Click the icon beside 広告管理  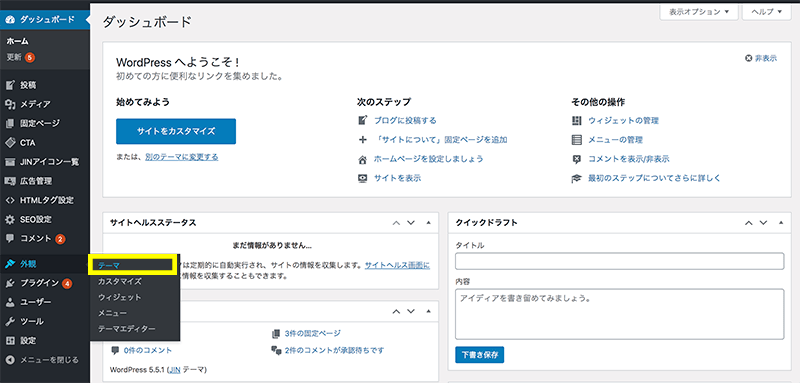point(10,181)
